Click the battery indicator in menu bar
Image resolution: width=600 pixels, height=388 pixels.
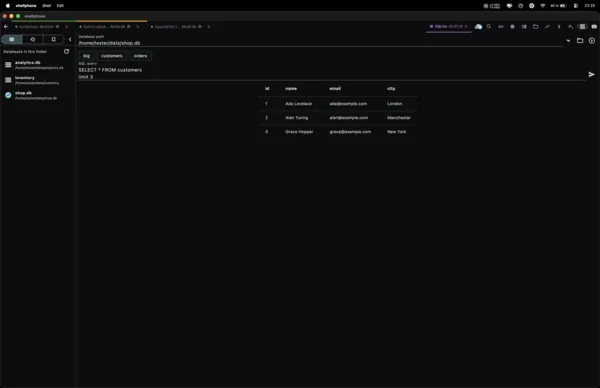click(x=559, y=6)
